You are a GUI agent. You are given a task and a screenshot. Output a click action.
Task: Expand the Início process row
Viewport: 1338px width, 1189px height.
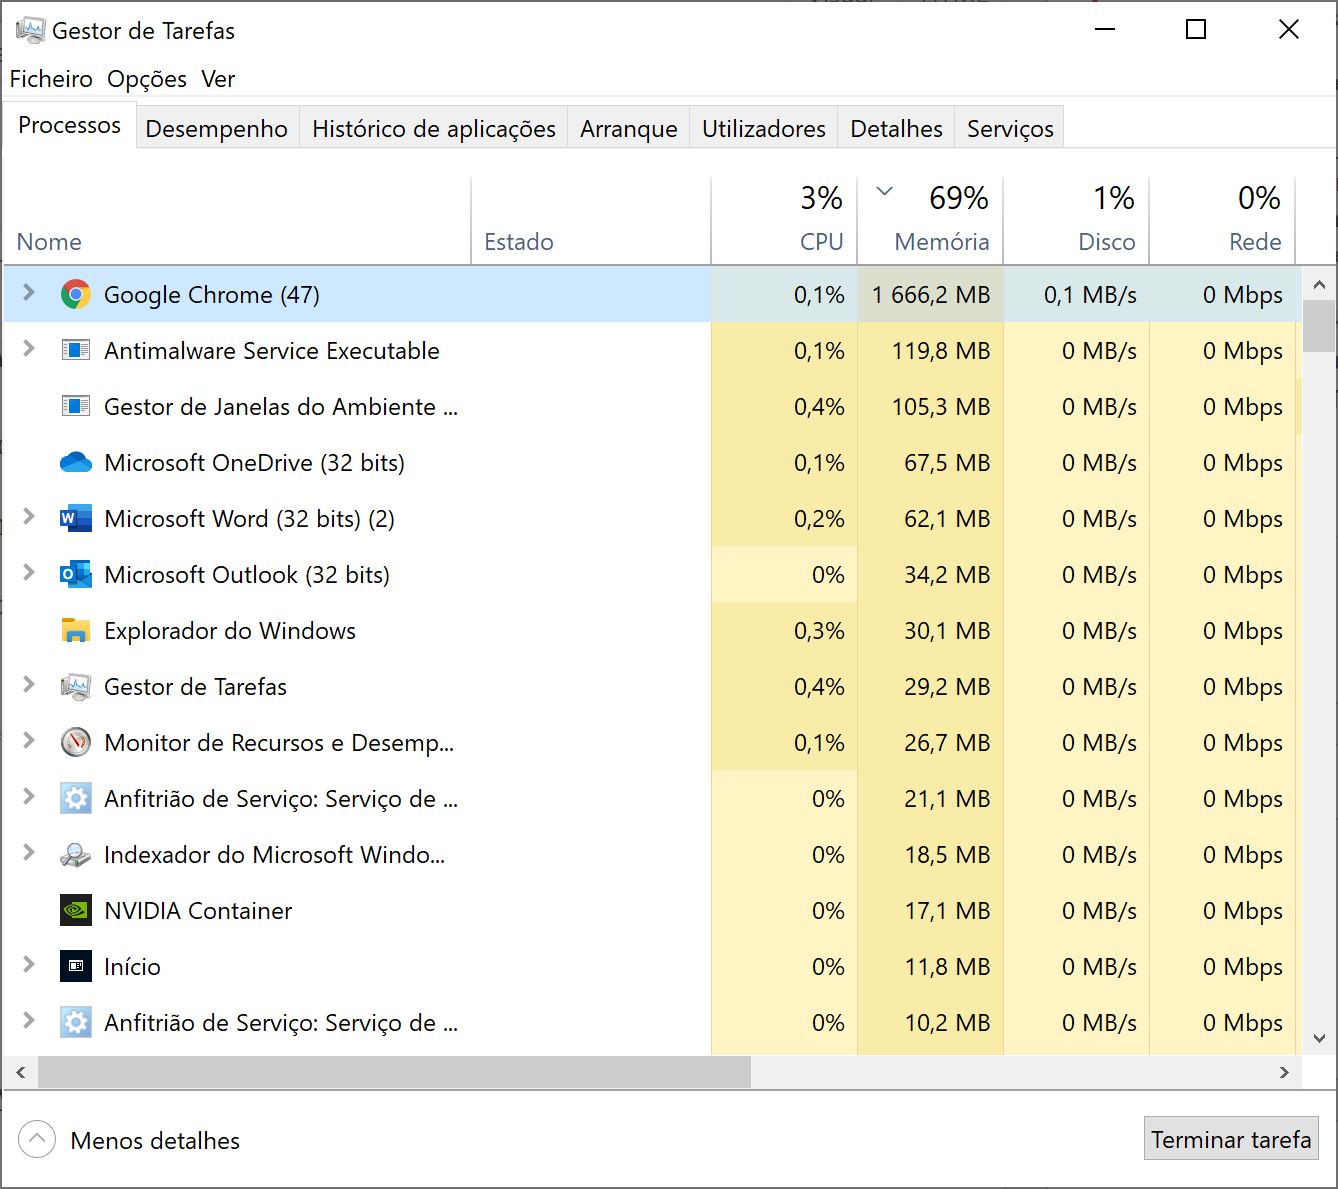click(29, 965)
